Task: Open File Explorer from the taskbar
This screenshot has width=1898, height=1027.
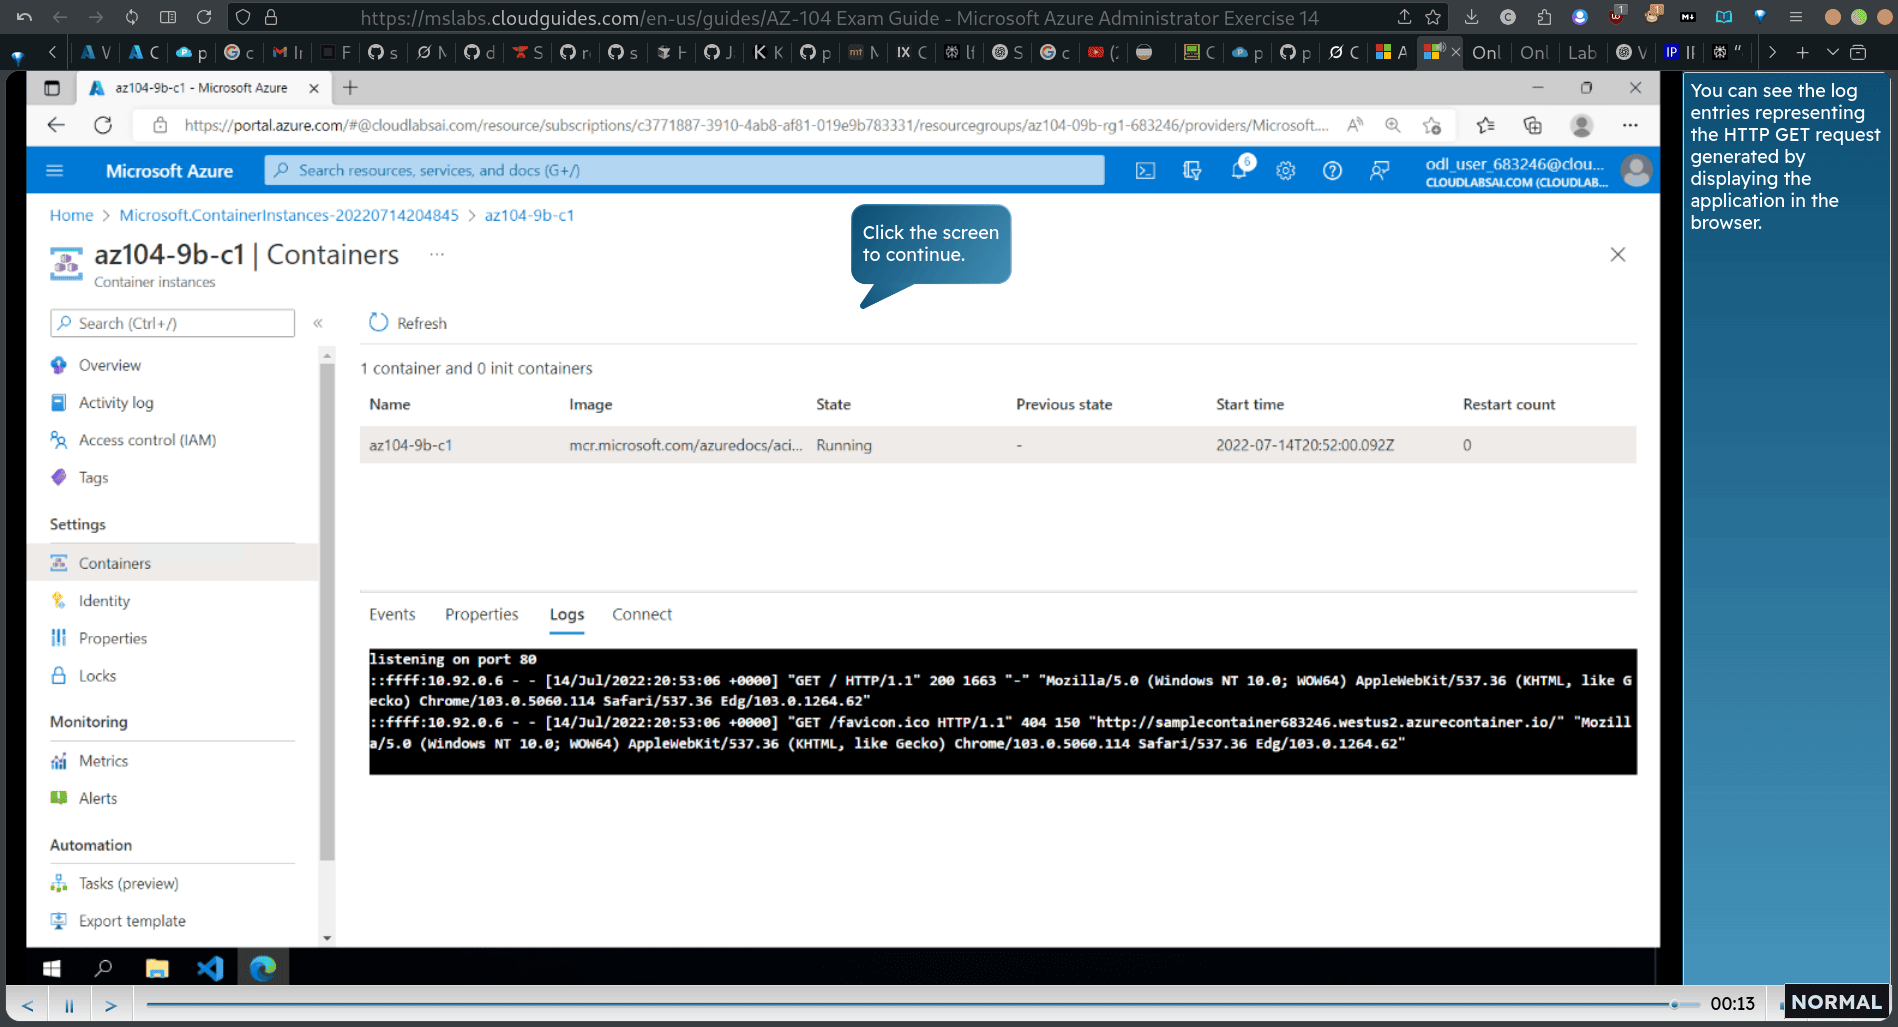Action: click(157, 968)
